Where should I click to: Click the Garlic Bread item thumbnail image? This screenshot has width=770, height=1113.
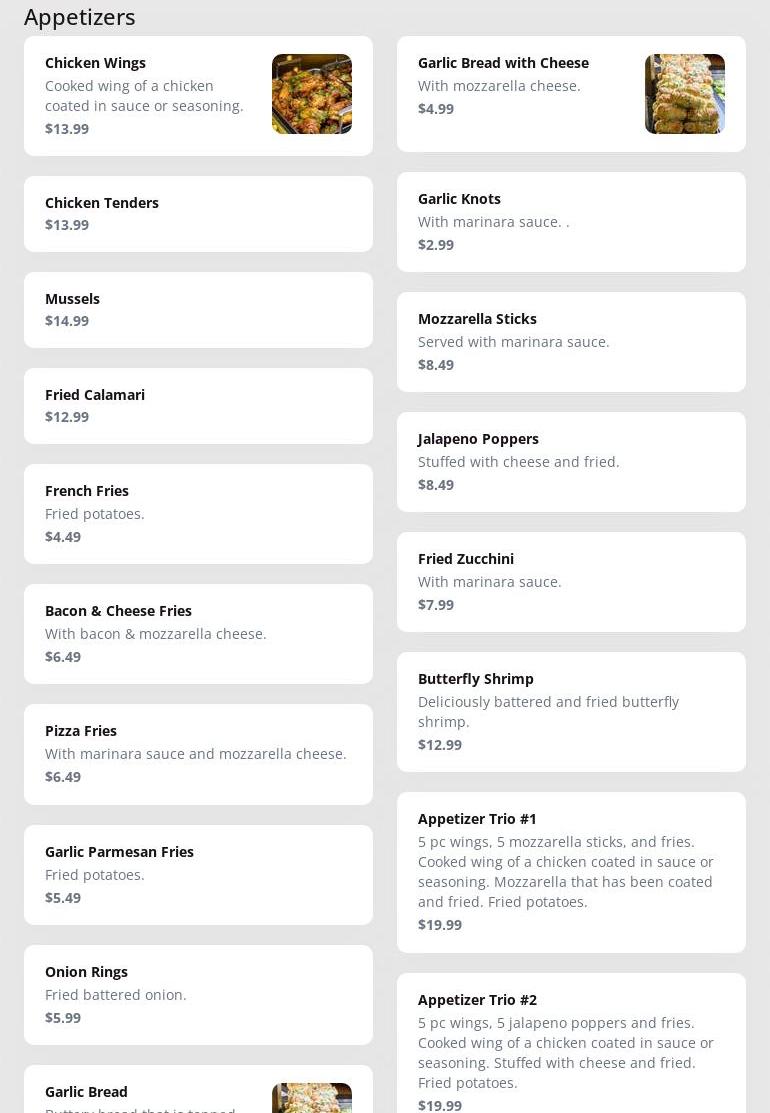click(311, 1098)
